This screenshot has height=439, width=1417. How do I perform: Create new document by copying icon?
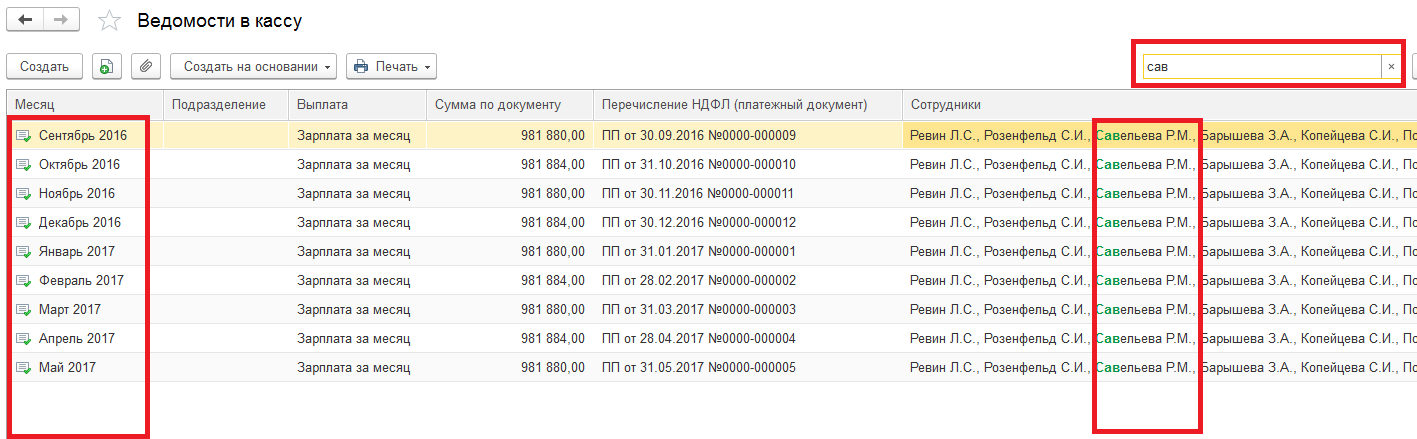coord(106,66)
